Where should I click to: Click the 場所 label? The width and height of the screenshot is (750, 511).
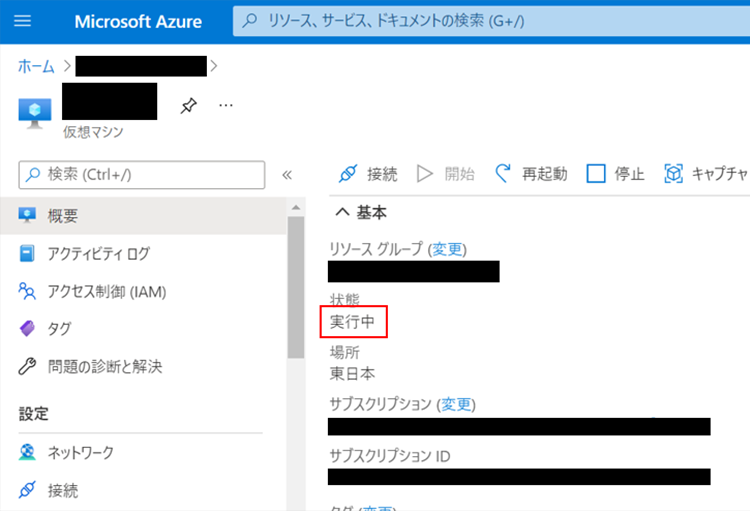point(344,353)
